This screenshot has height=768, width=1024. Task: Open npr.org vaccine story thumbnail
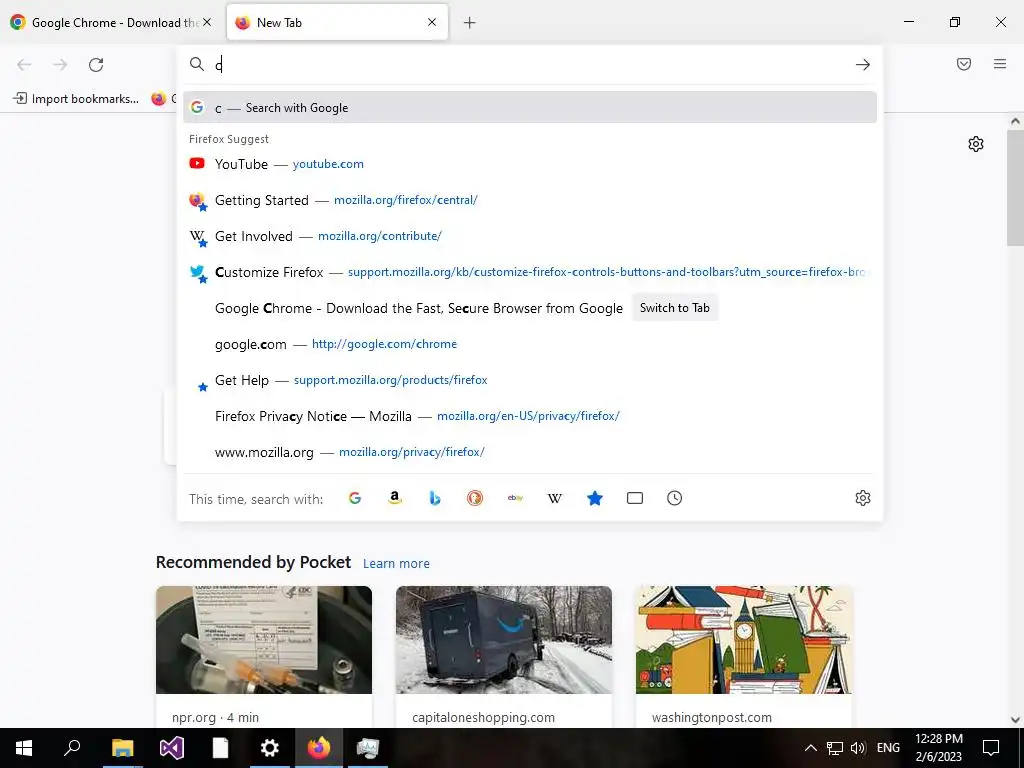coord(264,639)
